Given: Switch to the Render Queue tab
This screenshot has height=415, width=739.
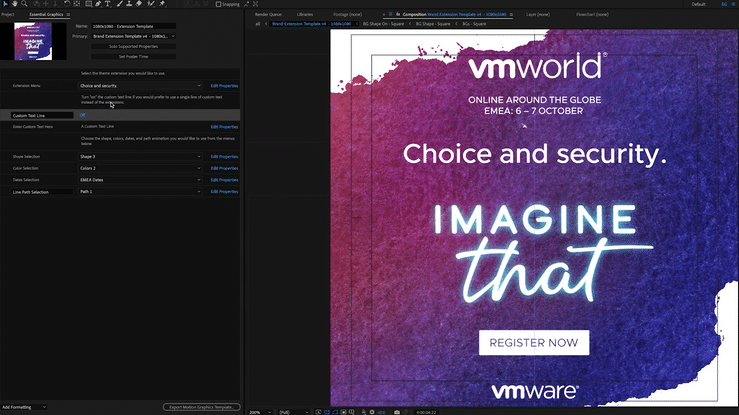Looking at the screenshot, I should 268,15.
